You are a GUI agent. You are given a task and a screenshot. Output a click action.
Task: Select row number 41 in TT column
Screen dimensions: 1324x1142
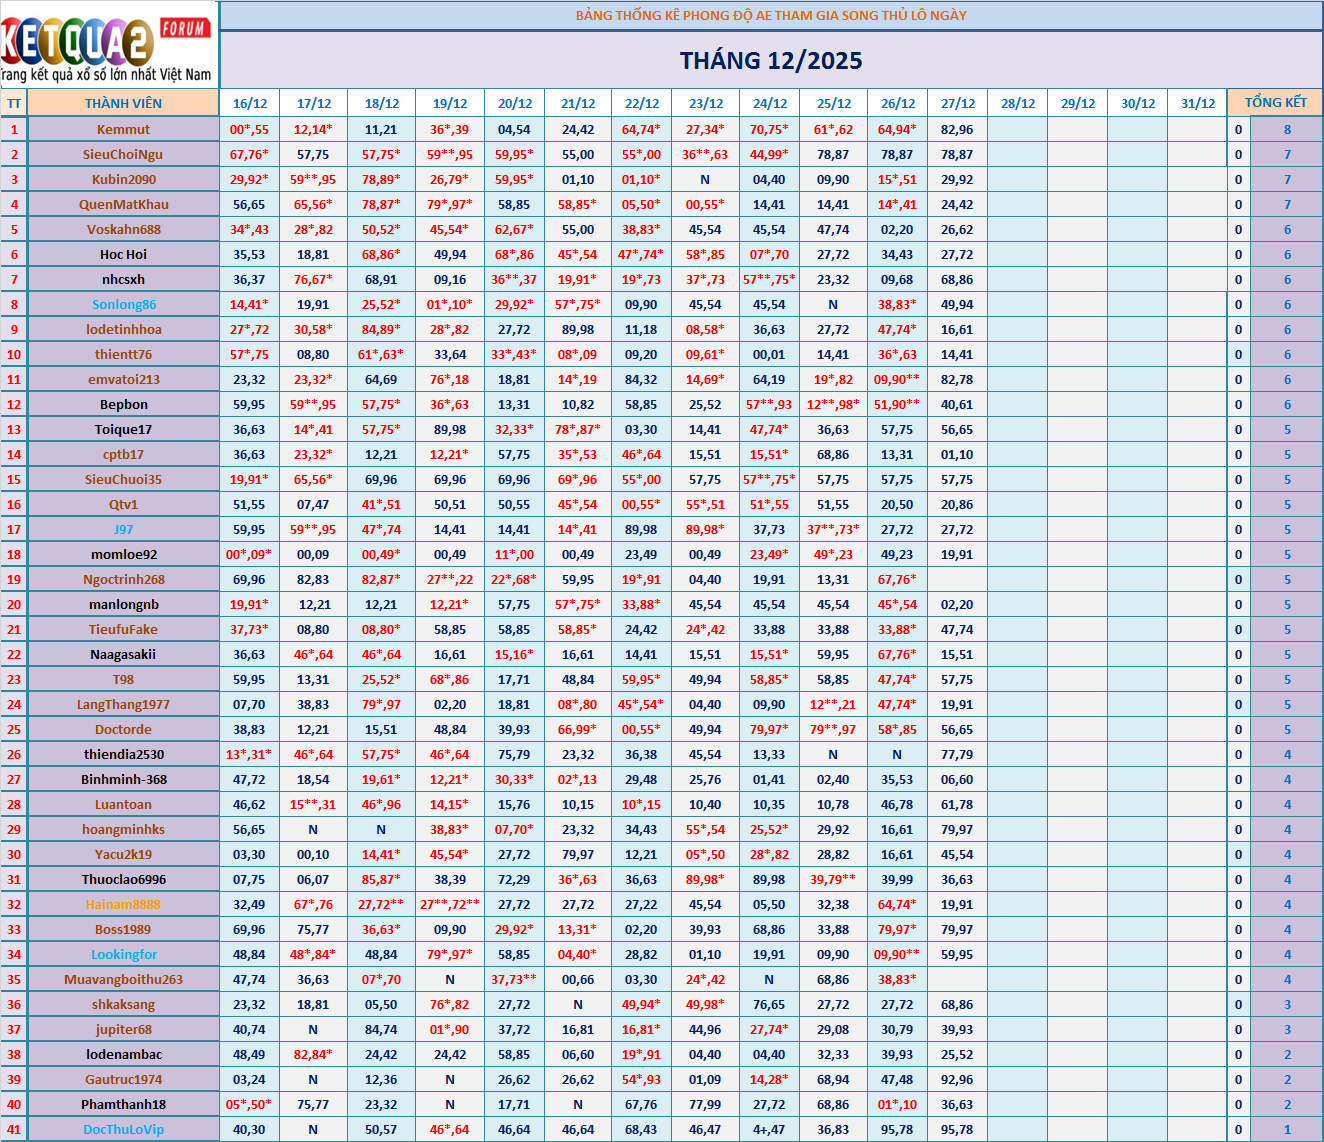click(14, 1129)
